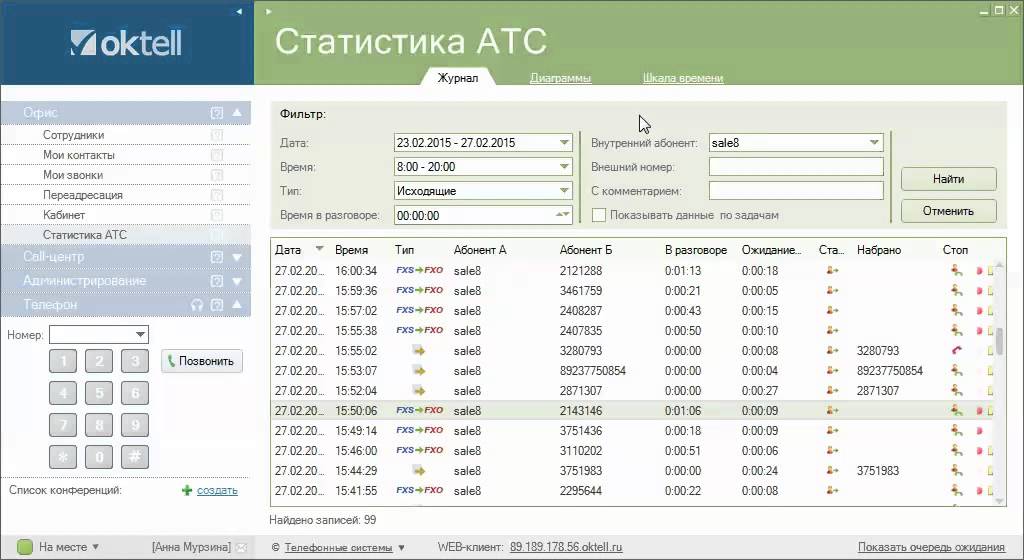Open the Тип call-type dropdown

(564, 191)
